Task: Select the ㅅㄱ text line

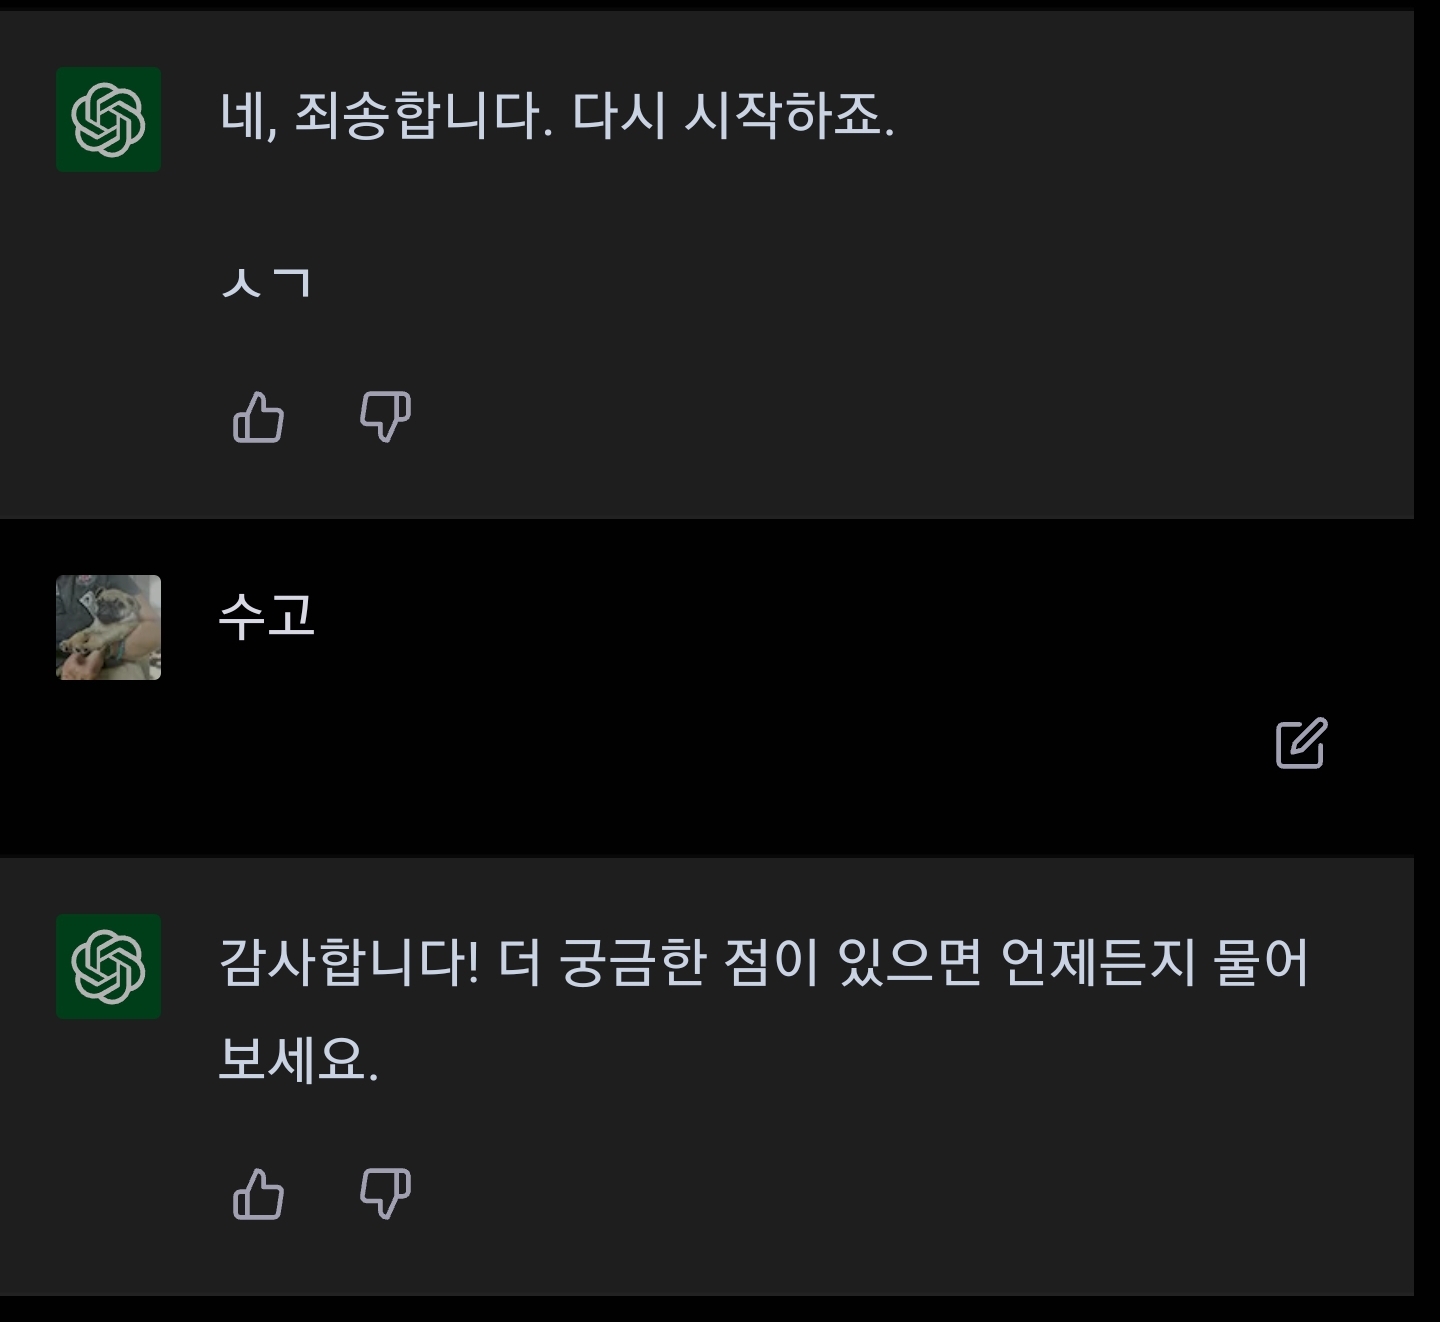Action: coord(266,283)
